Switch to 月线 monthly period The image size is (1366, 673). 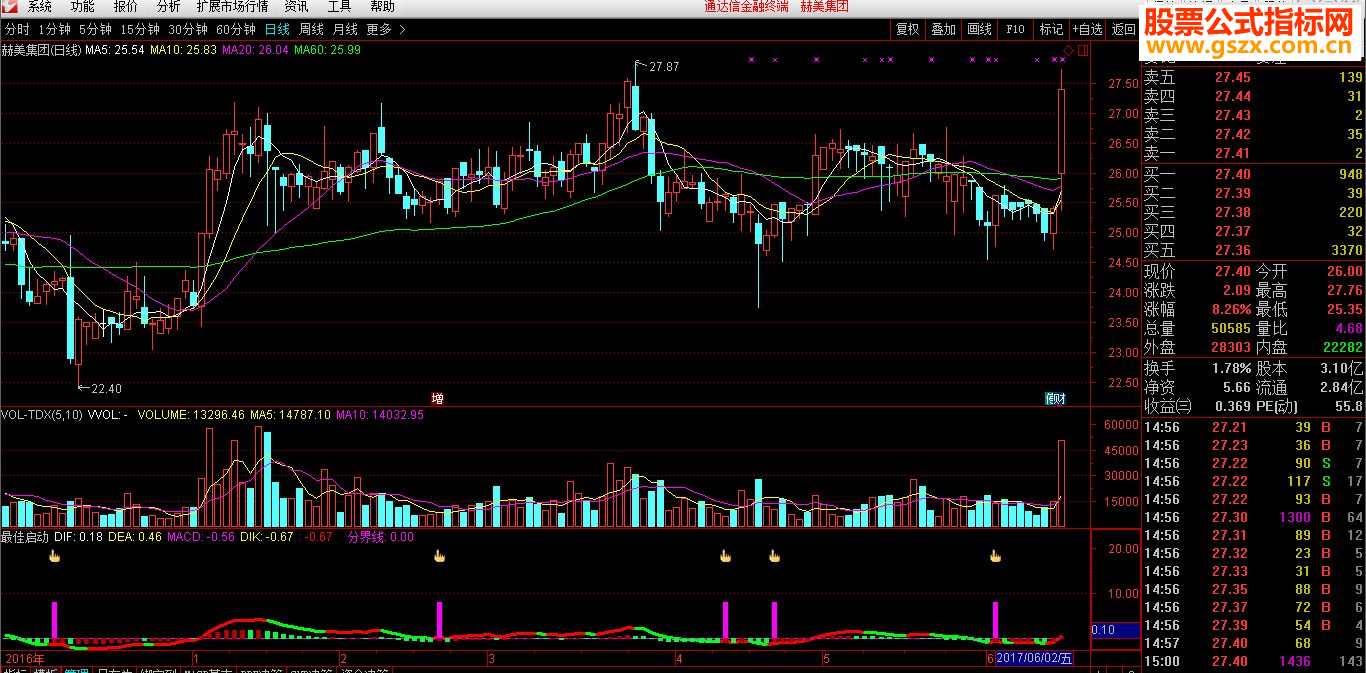345,30
